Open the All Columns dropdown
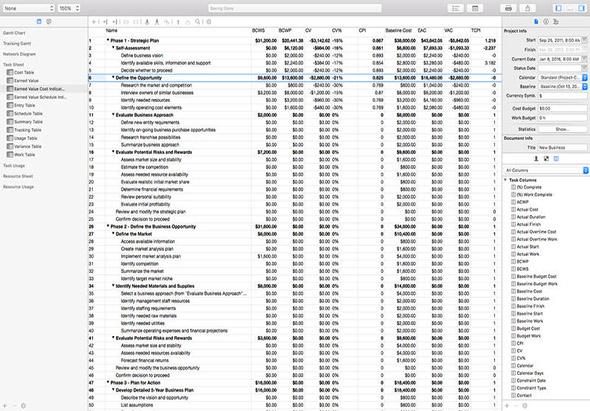The height and width of the screenshot is (411, 590). [x=546, y=170]
